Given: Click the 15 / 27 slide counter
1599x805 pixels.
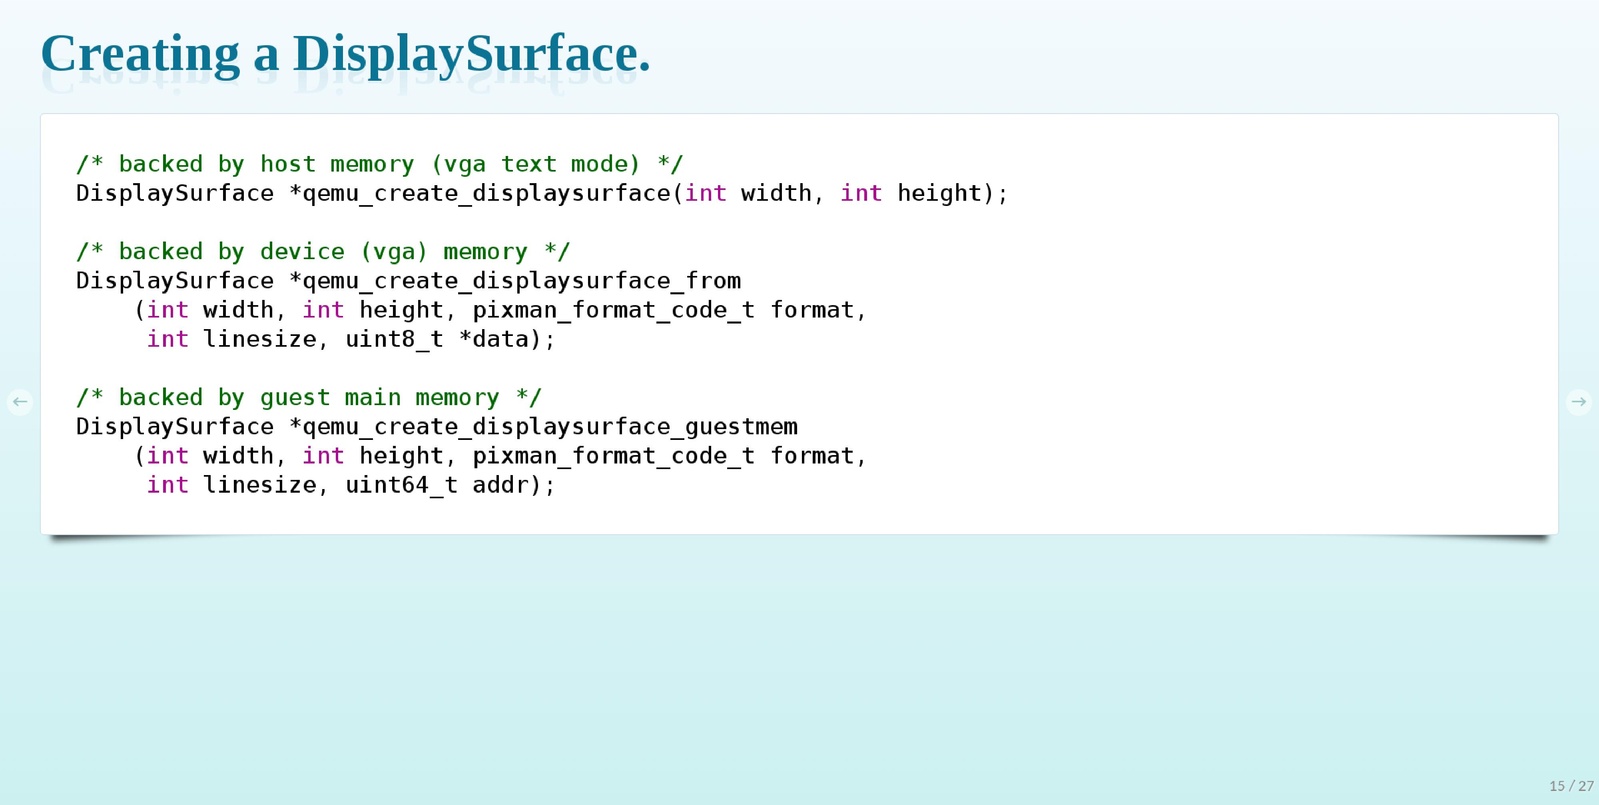Looking at the screenshot, I should pyautogui.click(x=1571, y=786).
